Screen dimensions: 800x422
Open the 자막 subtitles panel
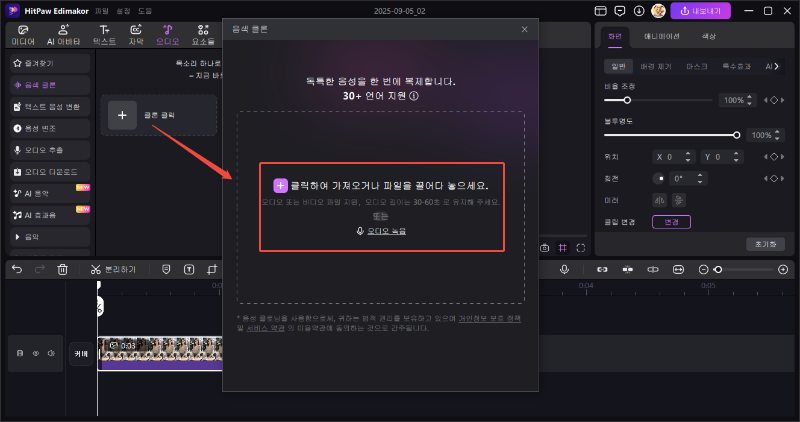[x=136, y=35]
